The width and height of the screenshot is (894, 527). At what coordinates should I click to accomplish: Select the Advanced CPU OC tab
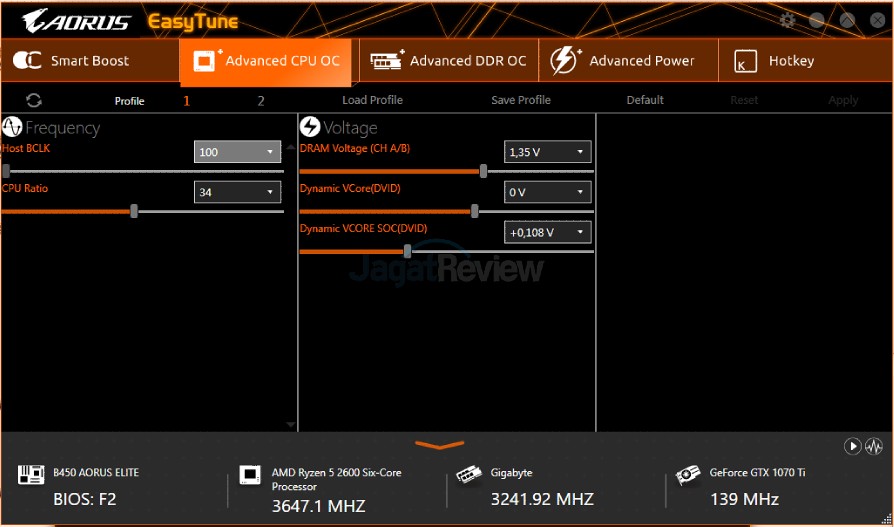(x=265, y=62)
